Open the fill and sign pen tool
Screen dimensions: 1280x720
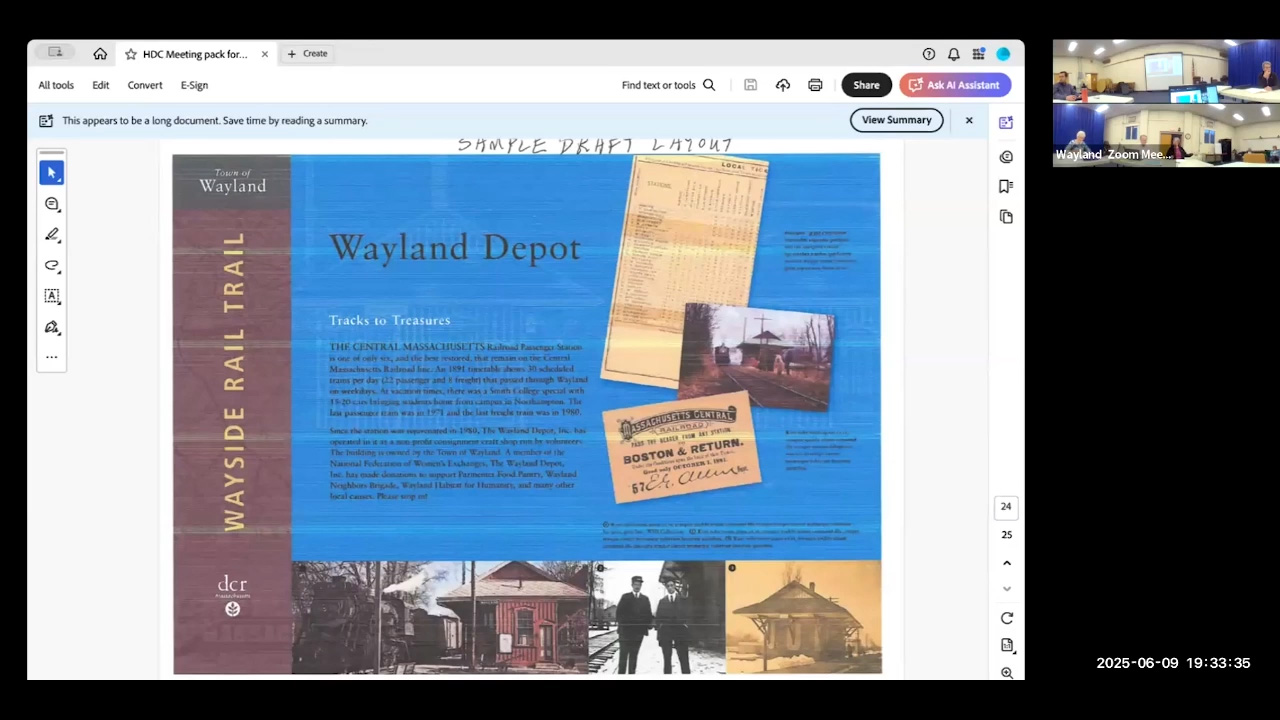coord(52,327)
